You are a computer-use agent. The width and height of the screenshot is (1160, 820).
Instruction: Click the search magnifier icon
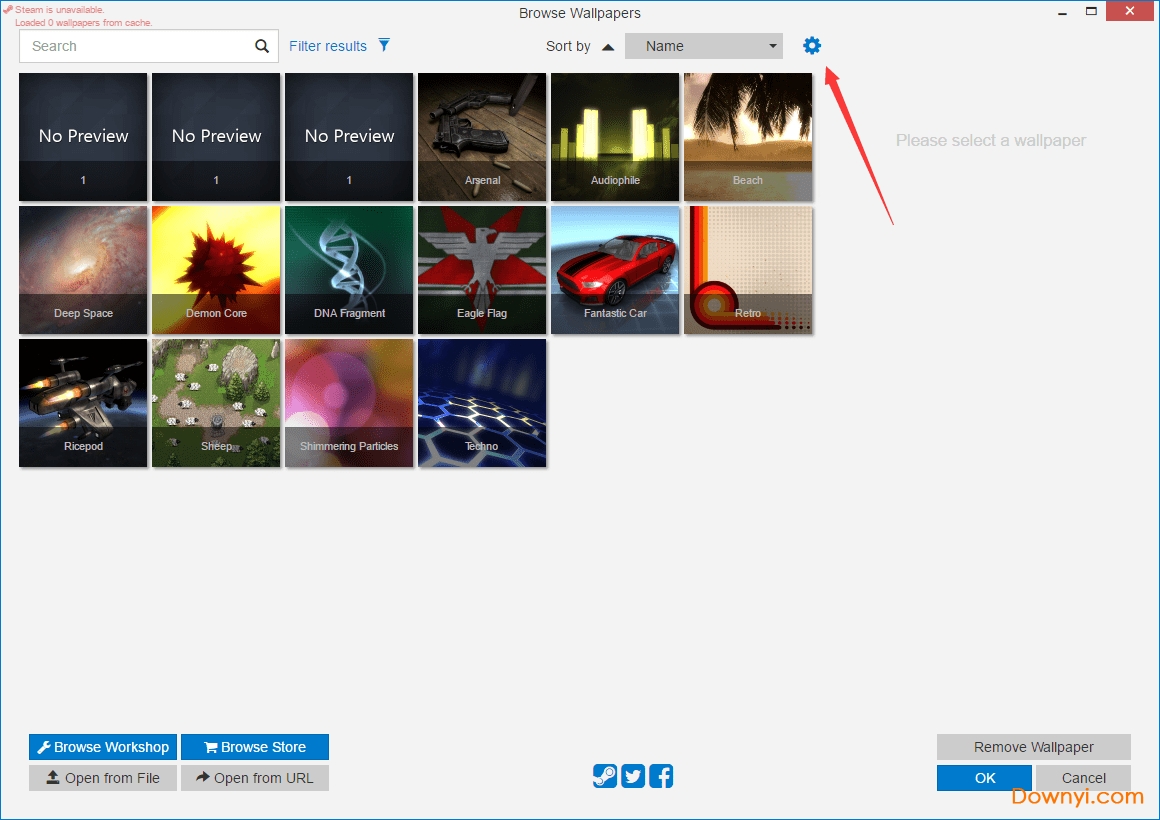click(x=261, y=46)
